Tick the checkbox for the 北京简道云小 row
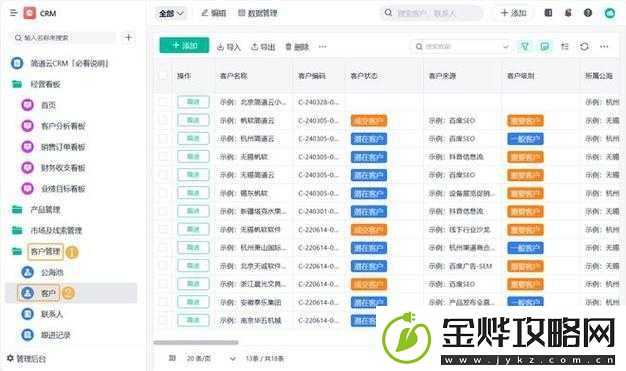626x371 pixels. (163, 102)
